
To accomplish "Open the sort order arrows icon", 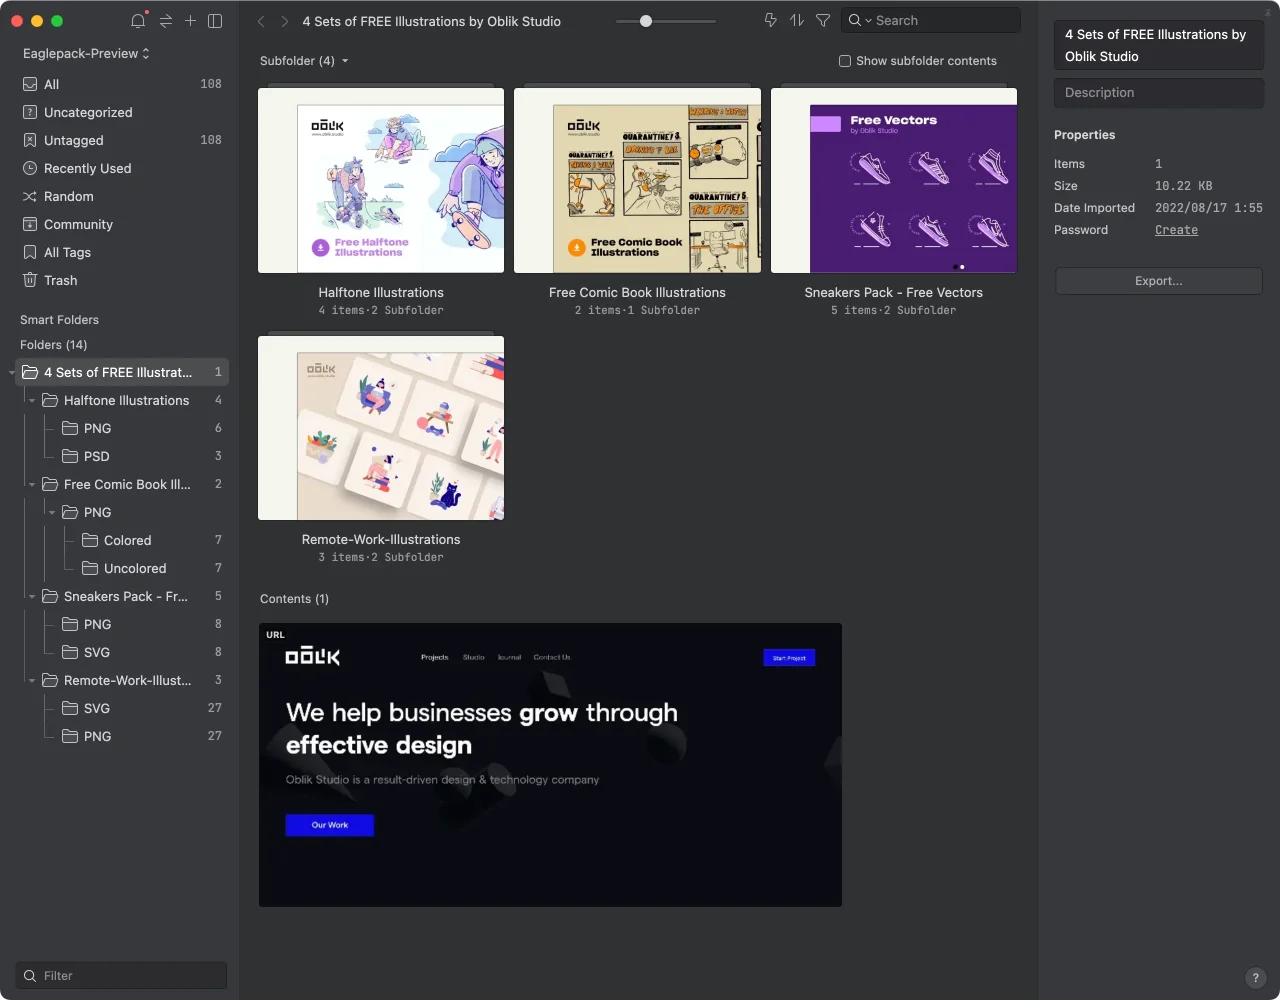I will tap(797, 20).
